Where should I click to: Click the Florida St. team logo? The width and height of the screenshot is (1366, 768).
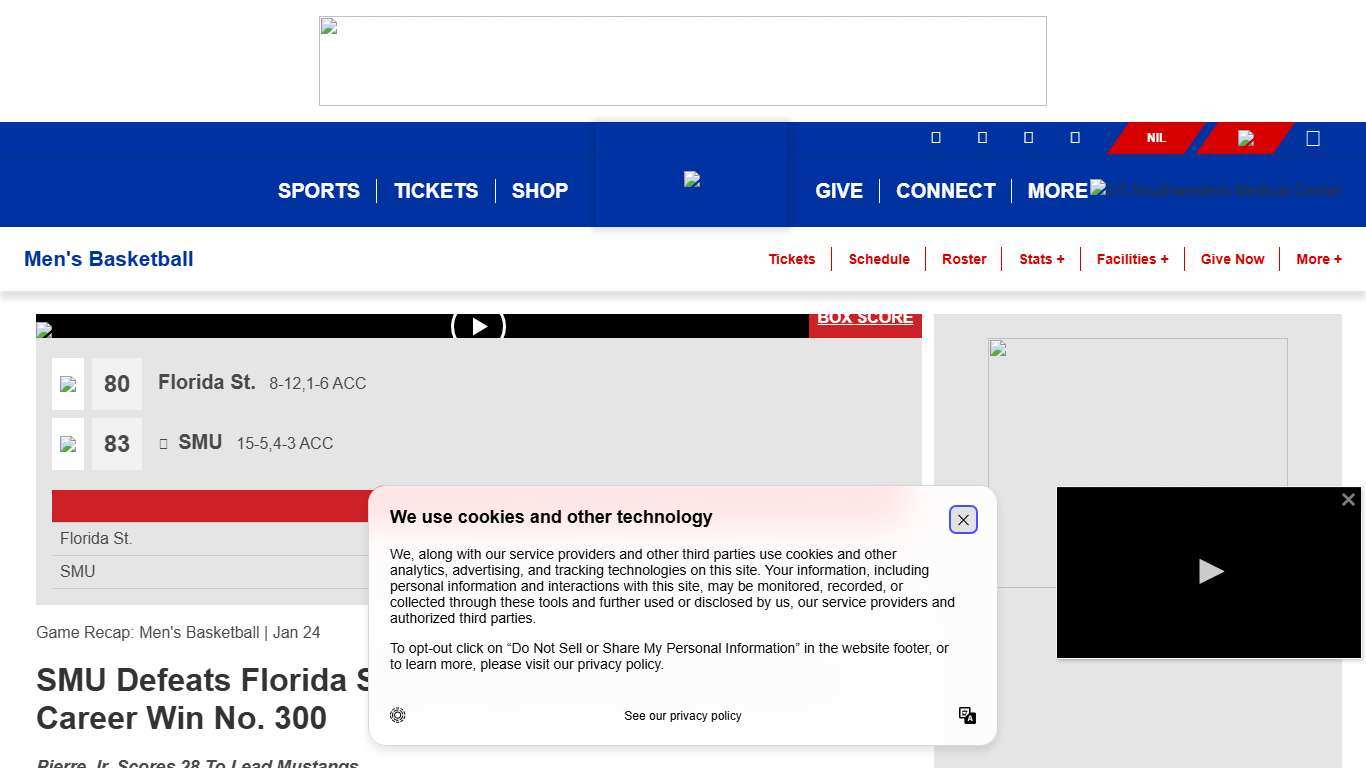pos(68,384)
